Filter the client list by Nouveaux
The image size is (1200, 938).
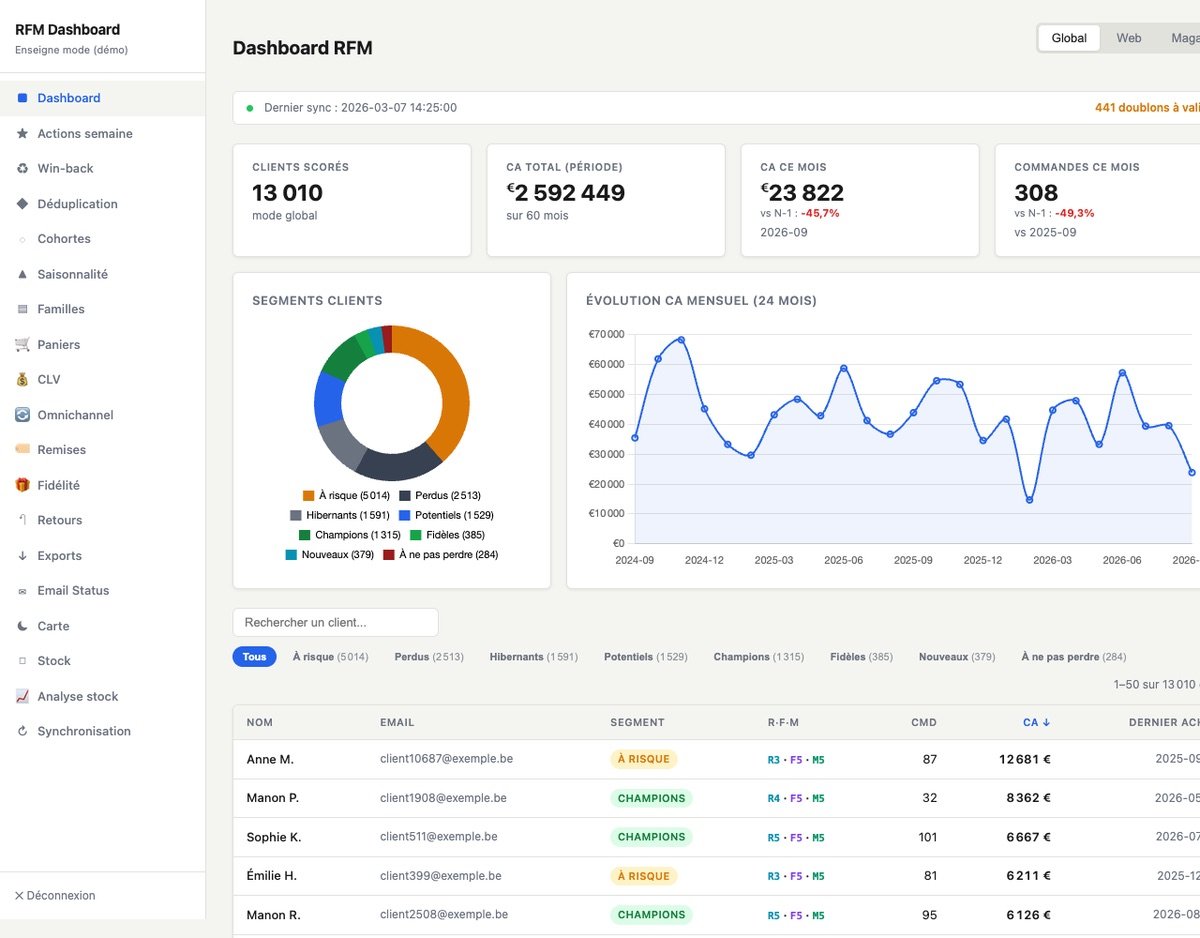(x=957, y=657)
